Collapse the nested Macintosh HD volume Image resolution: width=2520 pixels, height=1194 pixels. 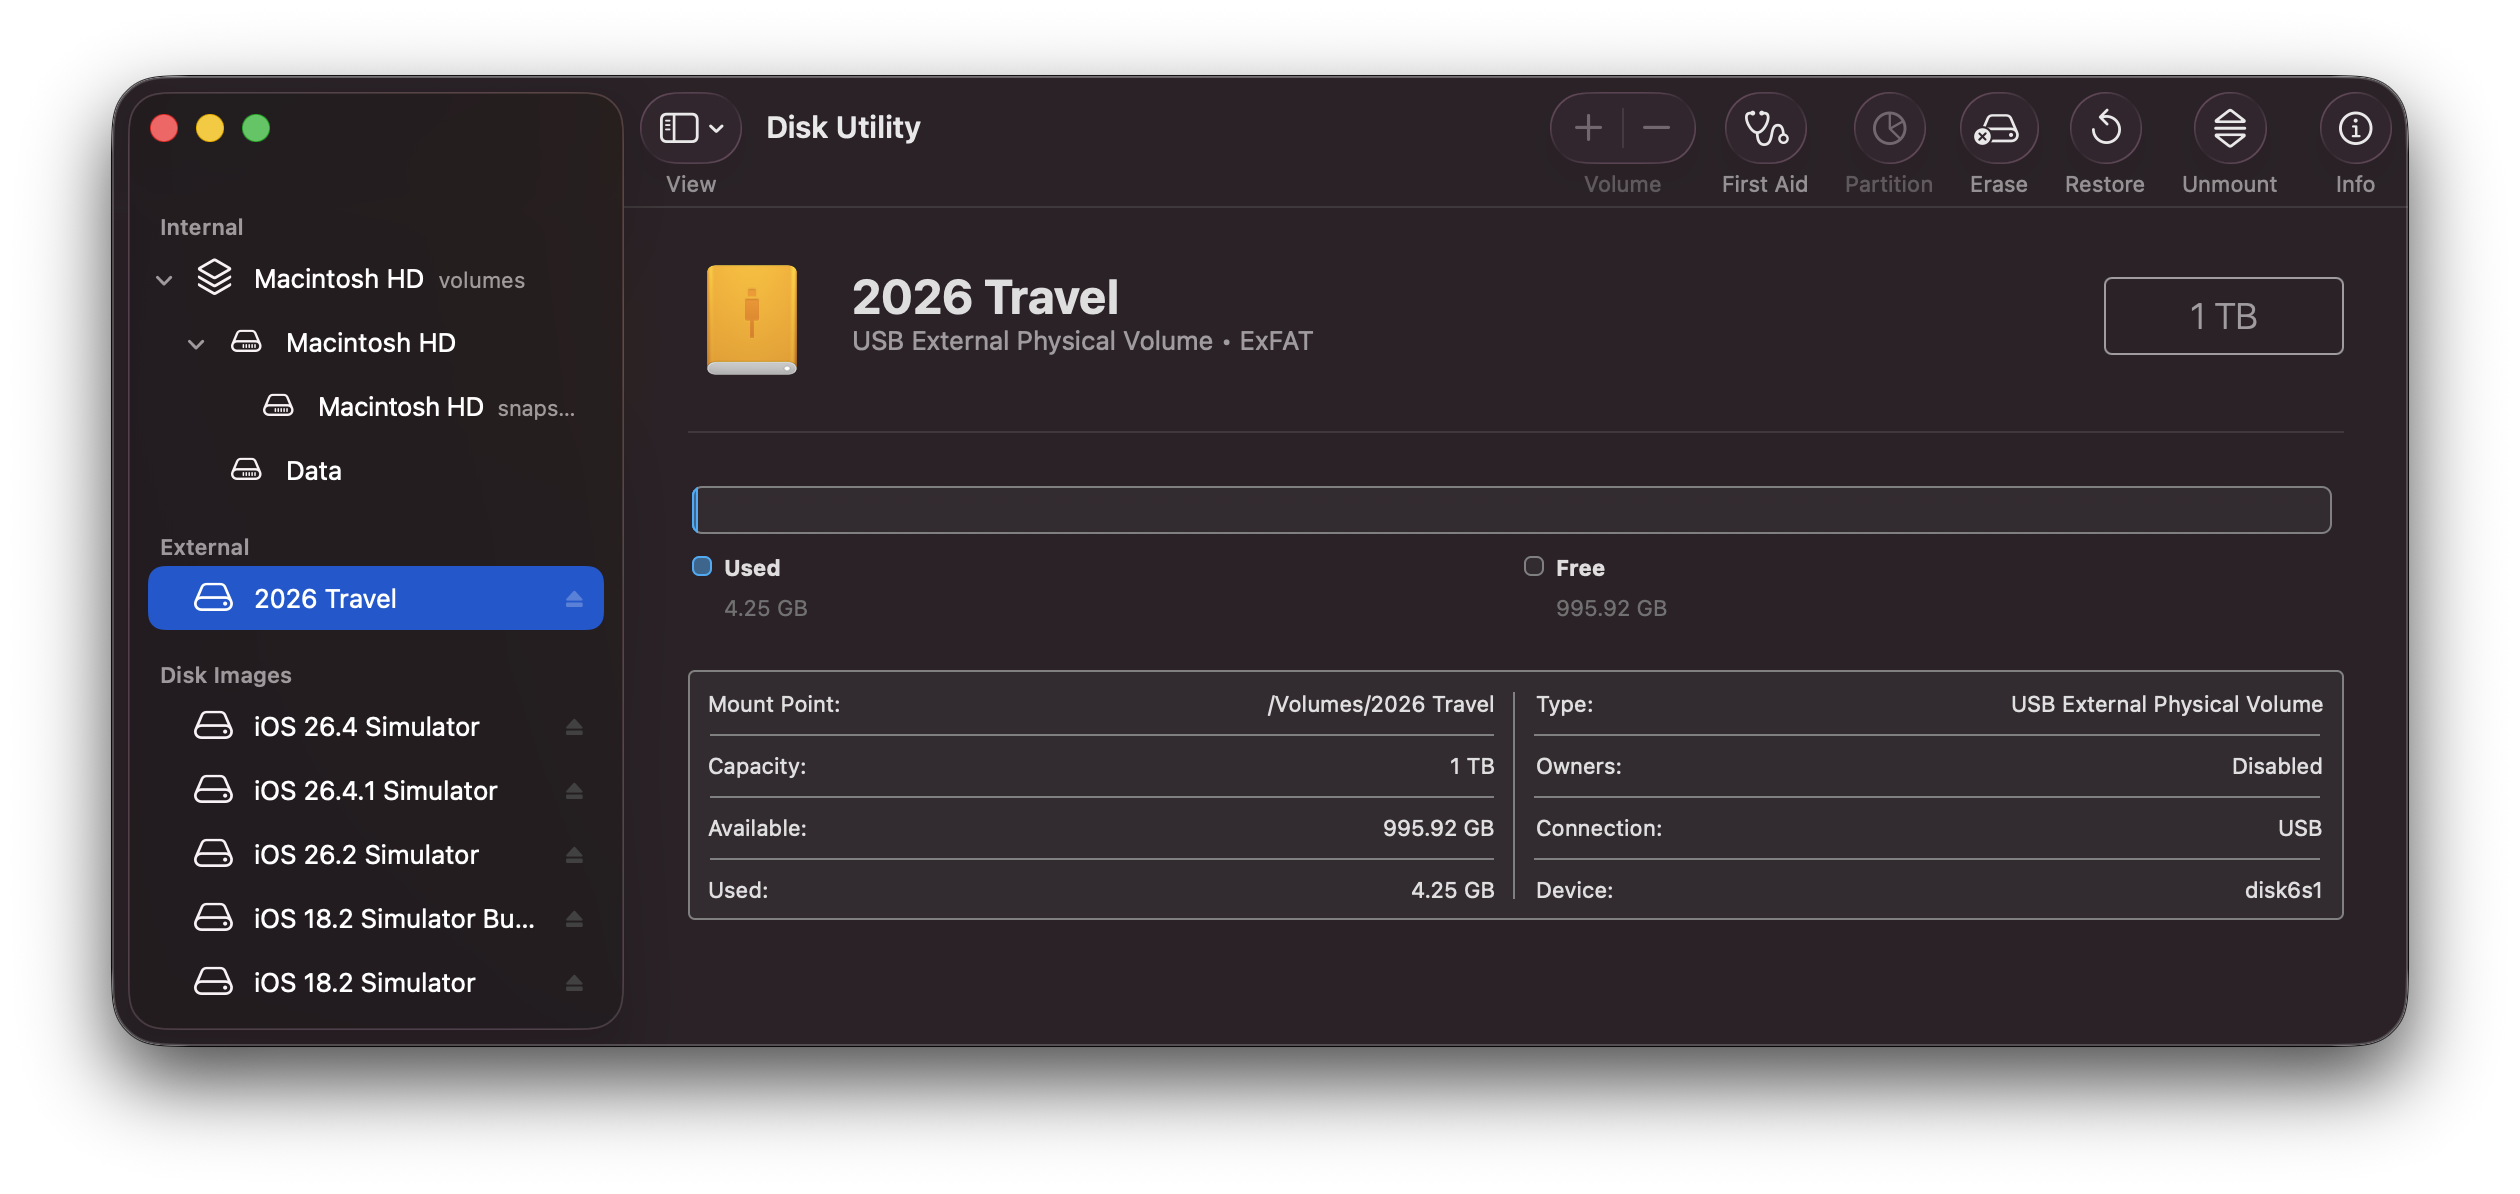point(196,344)
